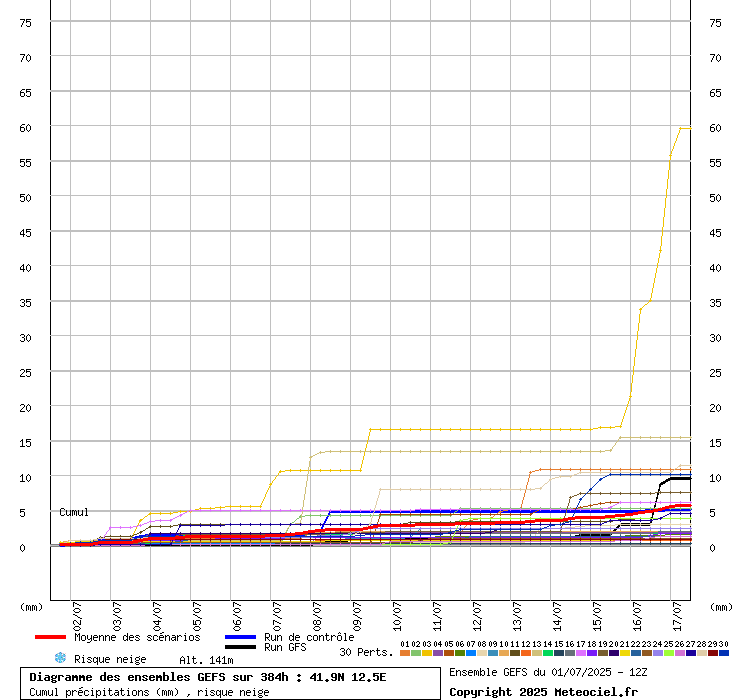Select perturbation 19 brown swatch
The width and height of the screenshot is (740, 700).
tap(602, 653)
